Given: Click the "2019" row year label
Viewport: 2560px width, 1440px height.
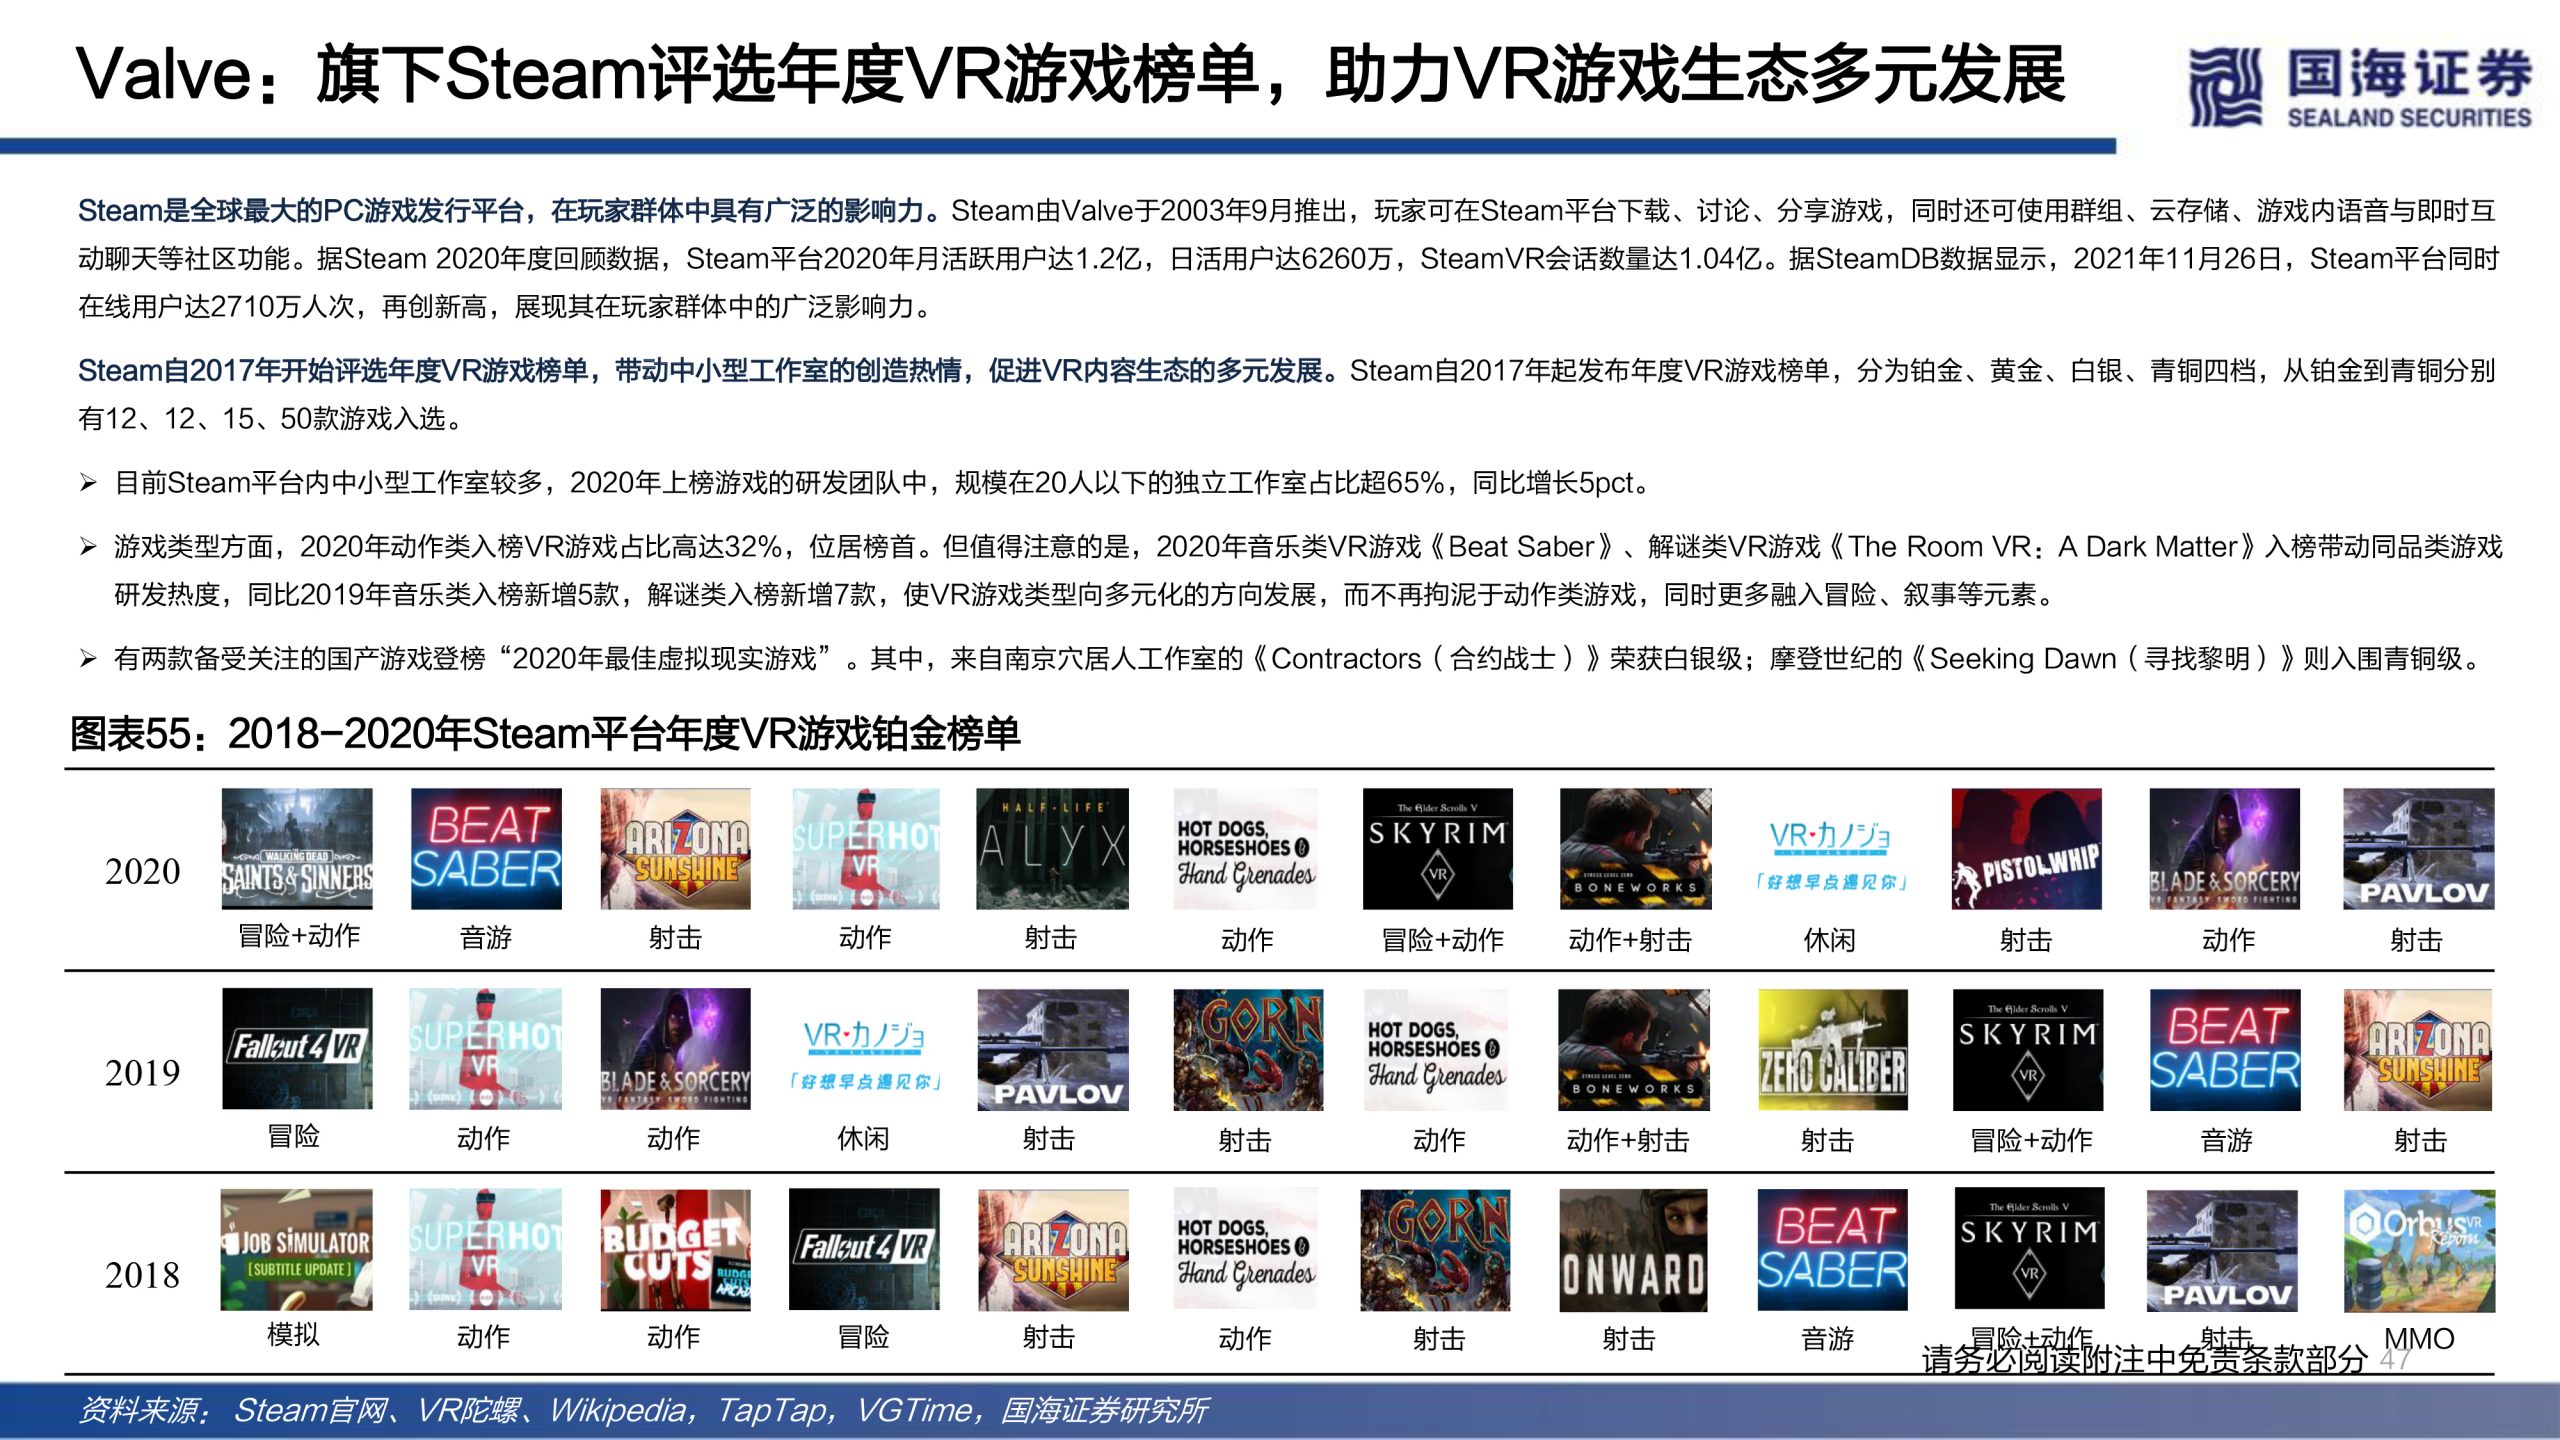Looking at the screenshot, I should 142,1074.
